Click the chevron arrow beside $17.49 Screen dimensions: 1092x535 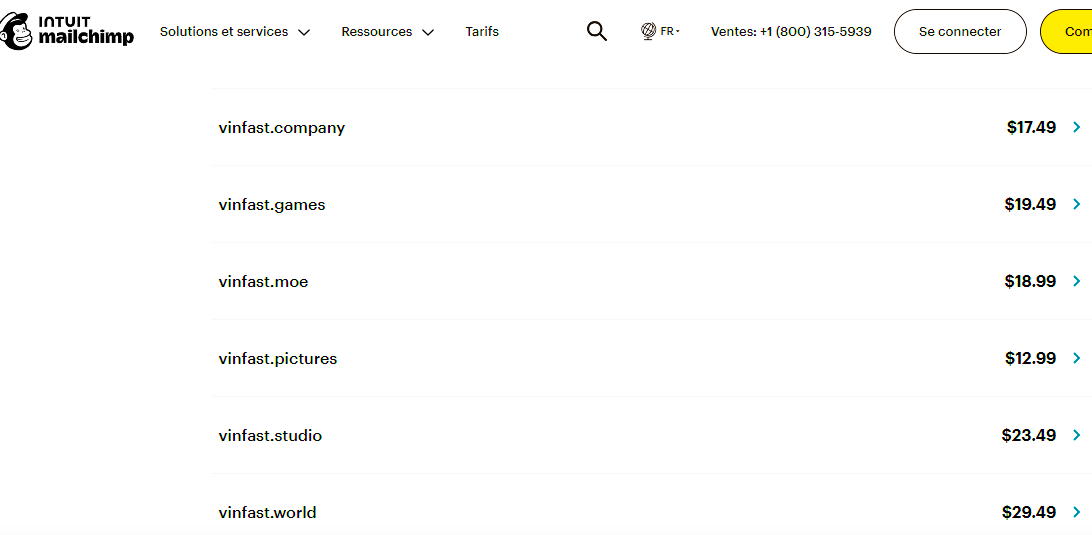[1077, 127]
